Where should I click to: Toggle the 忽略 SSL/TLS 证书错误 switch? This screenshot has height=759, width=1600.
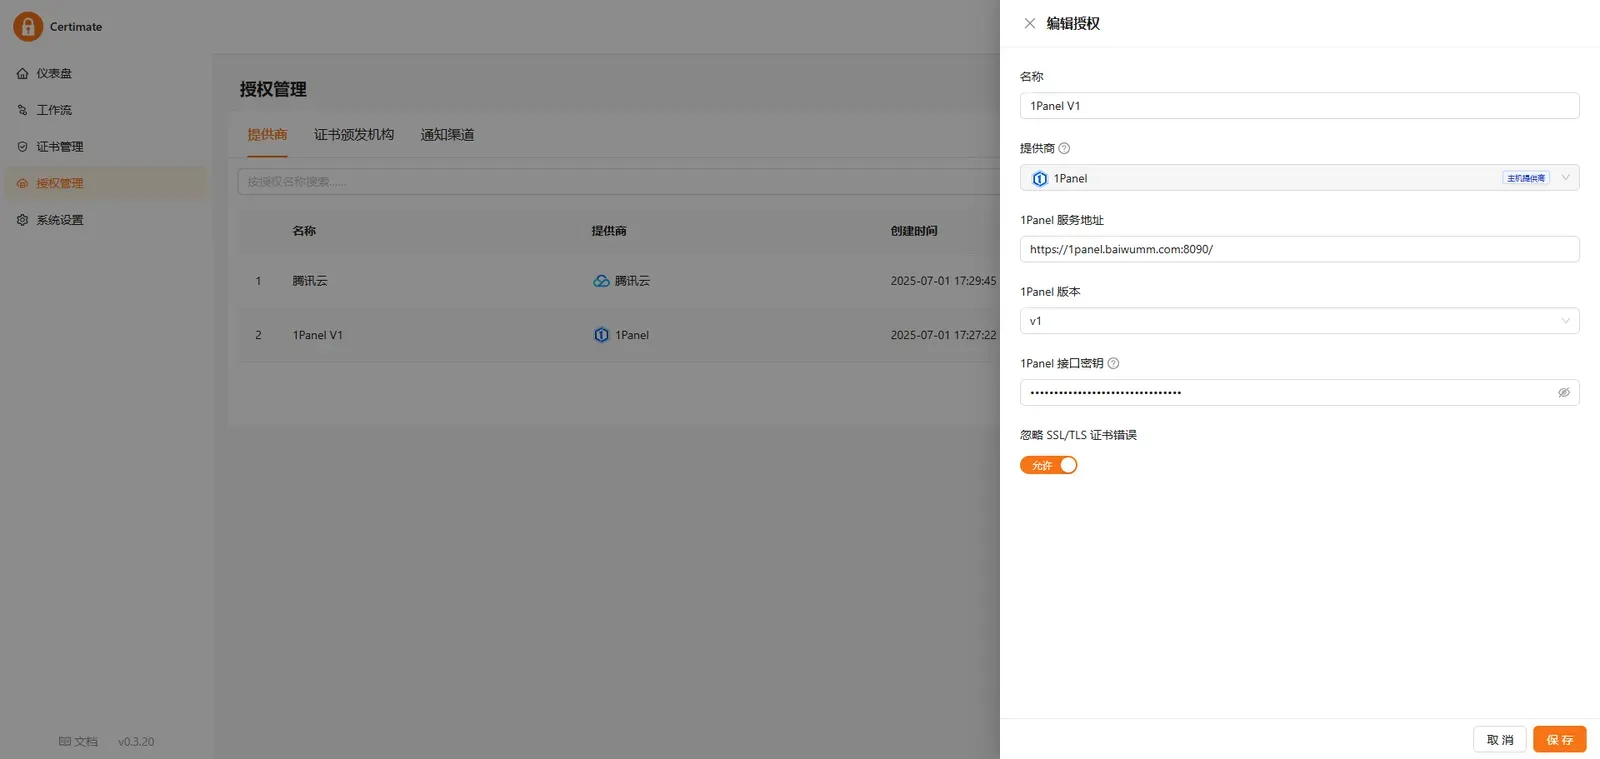click(1048, 465)
